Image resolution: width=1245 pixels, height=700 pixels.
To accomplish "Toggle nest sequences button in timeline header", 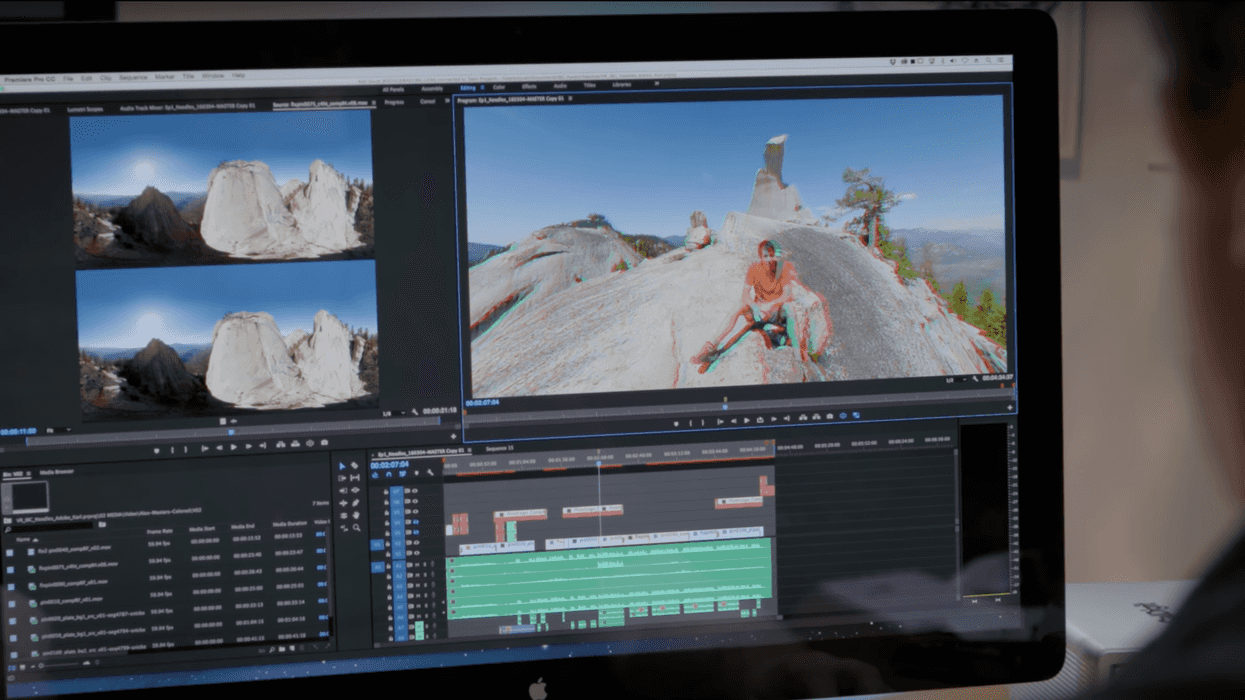I will [x=375, y=474].
